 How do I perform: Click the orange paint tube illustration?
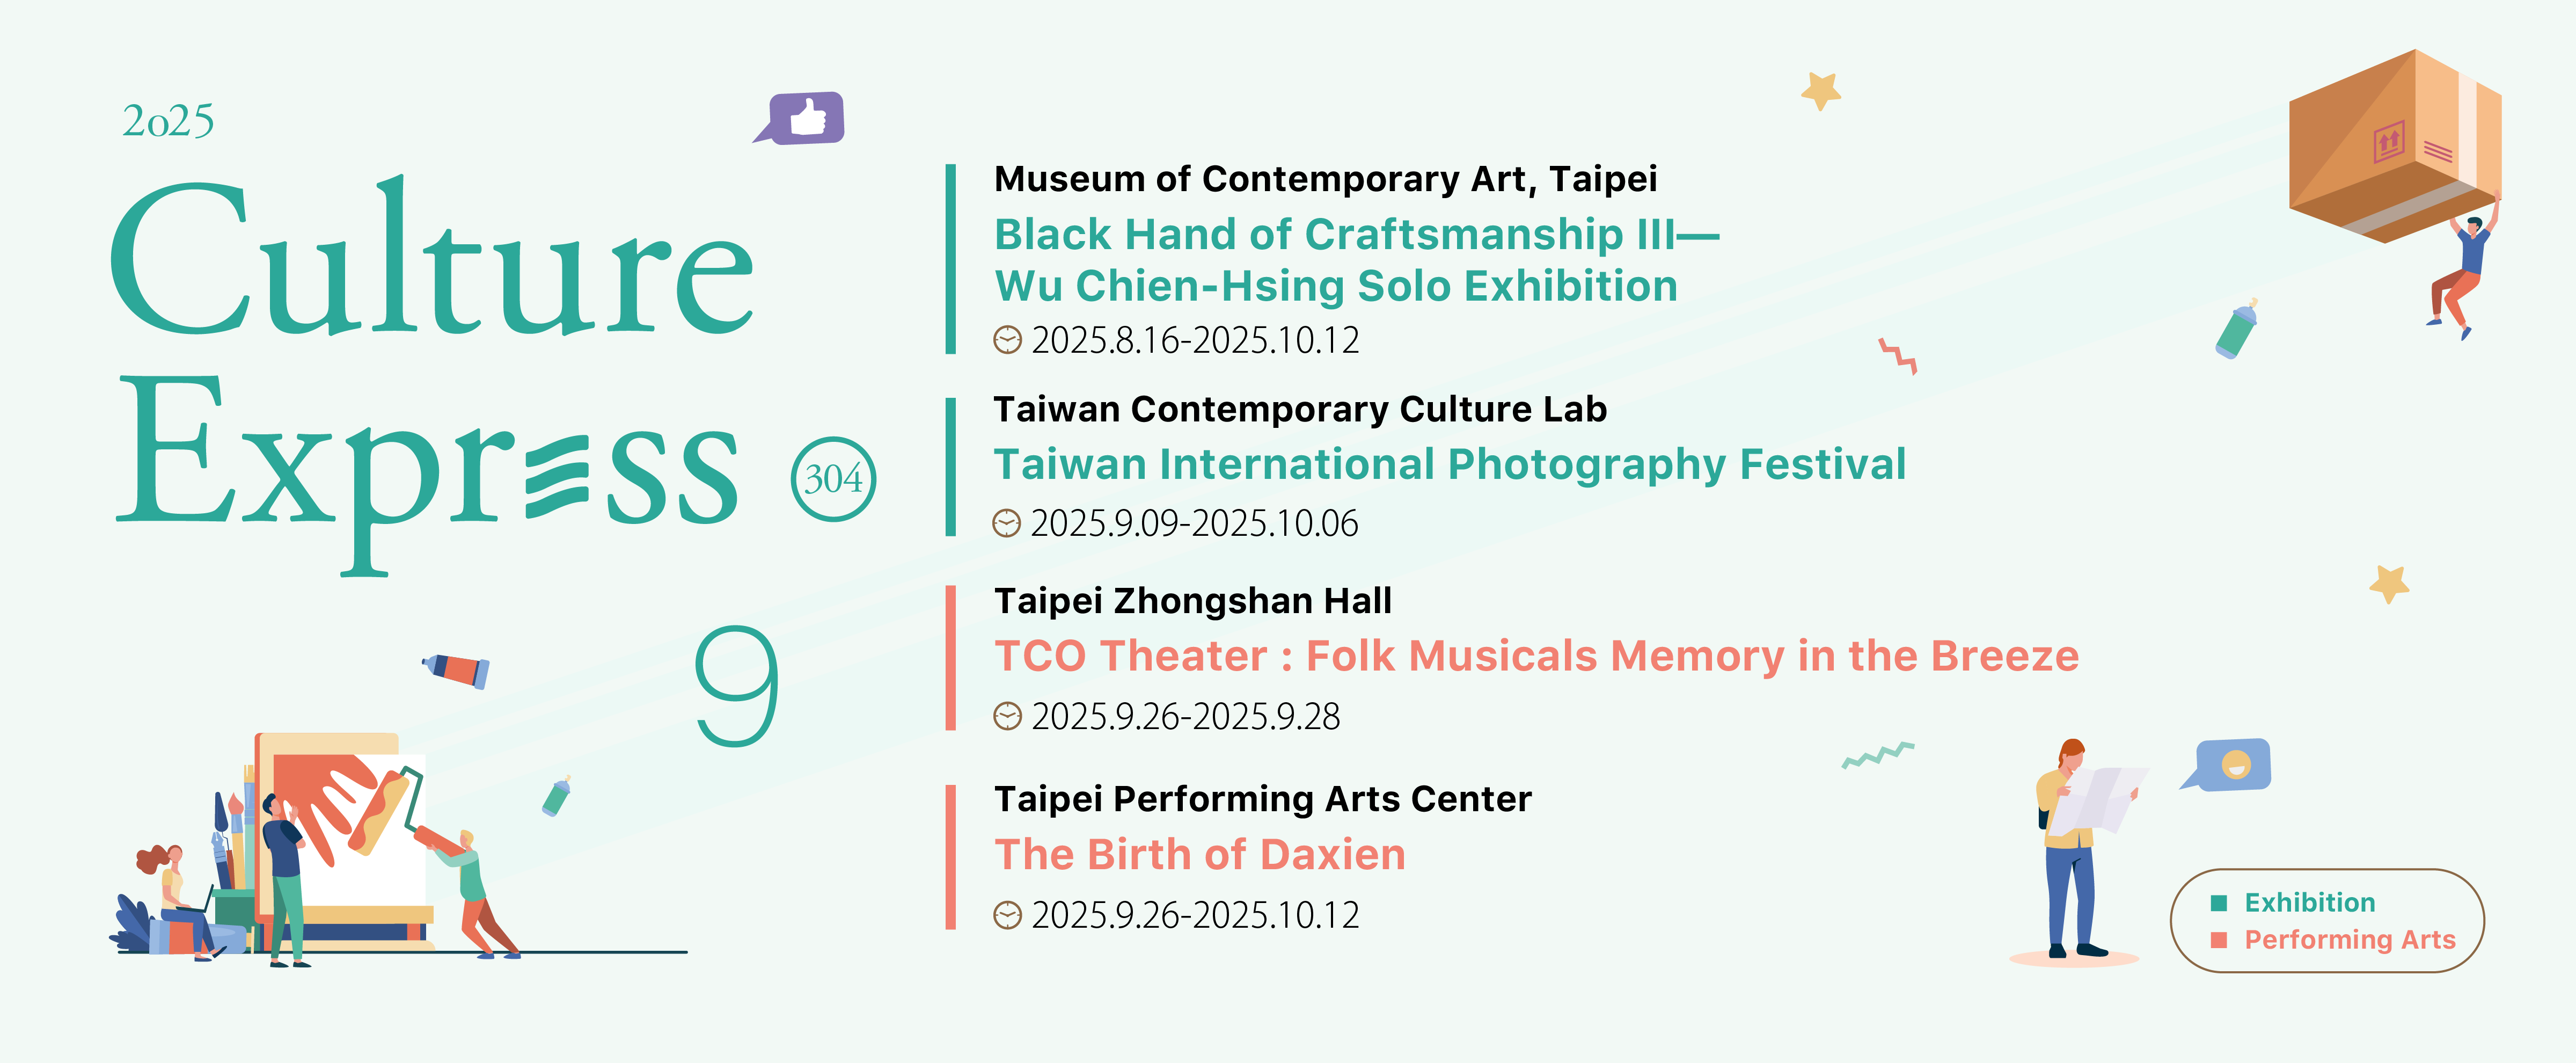click(456, 669)
